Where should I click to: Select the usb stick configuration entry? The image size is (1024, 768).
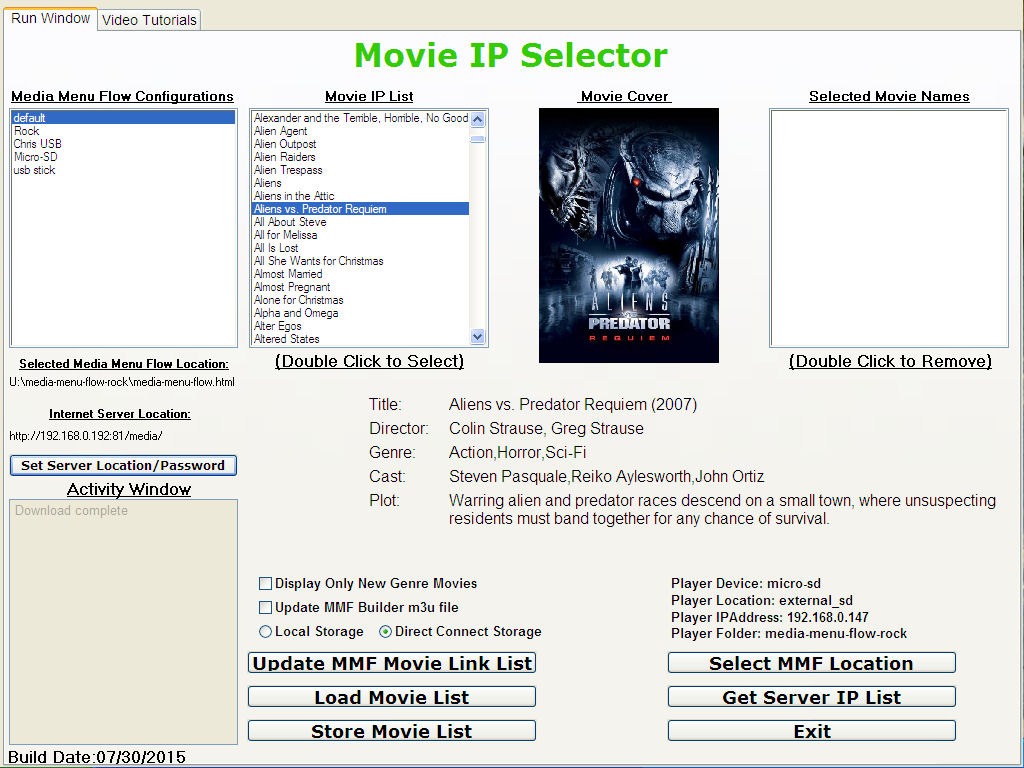(123, 170)
